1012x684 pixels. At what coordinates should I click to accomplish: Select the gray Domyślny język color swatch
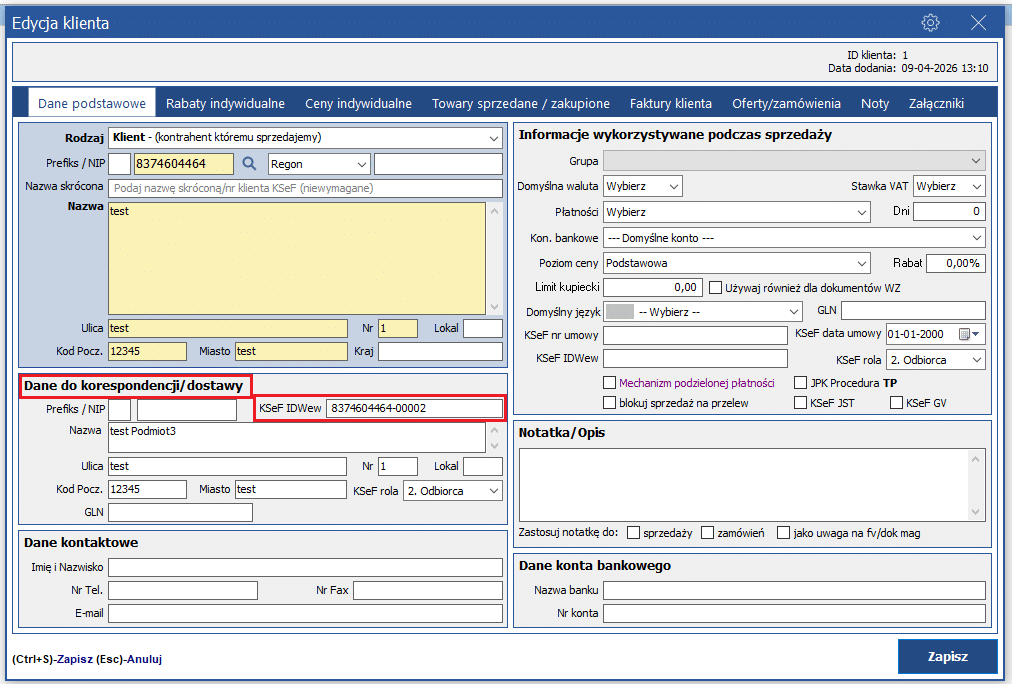tap(620, 311)
